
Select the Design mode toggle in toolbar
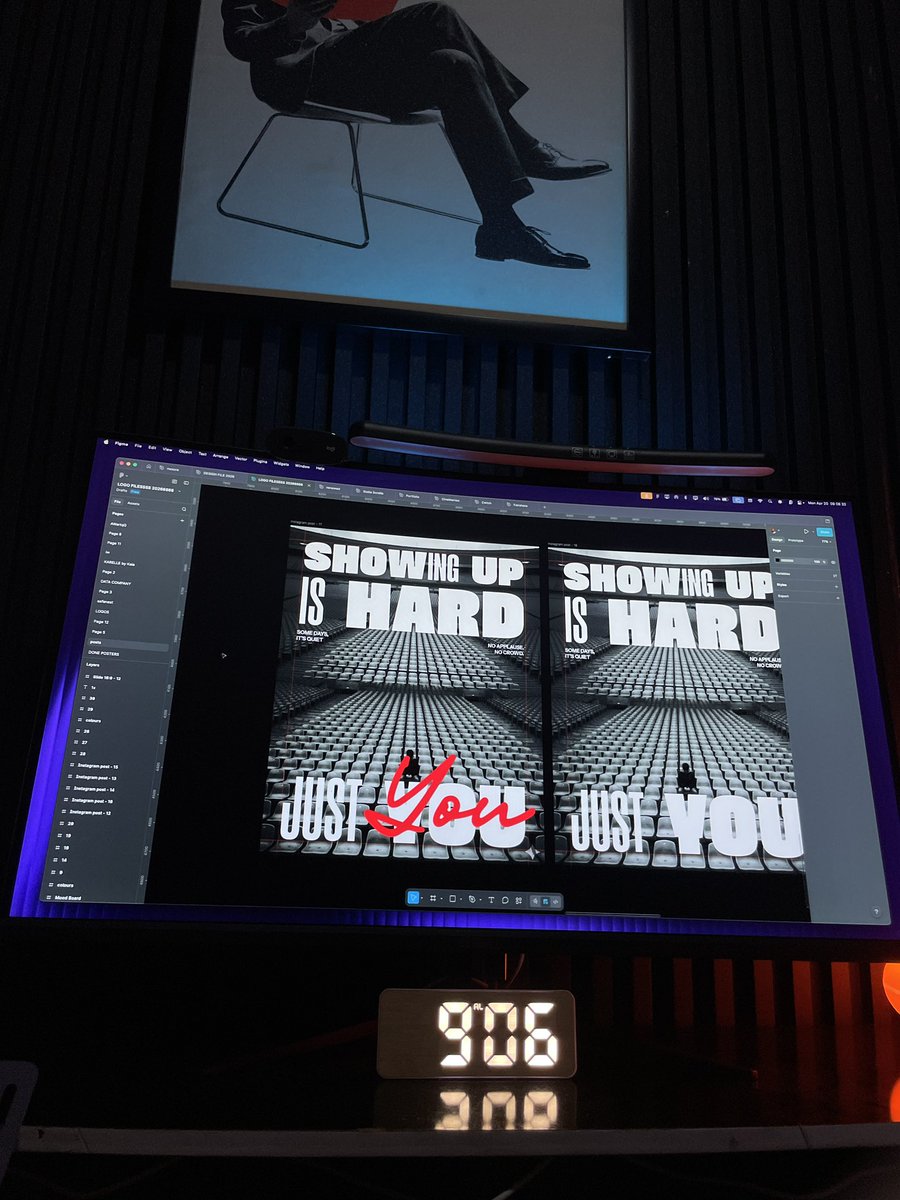[x=545, y=901]
